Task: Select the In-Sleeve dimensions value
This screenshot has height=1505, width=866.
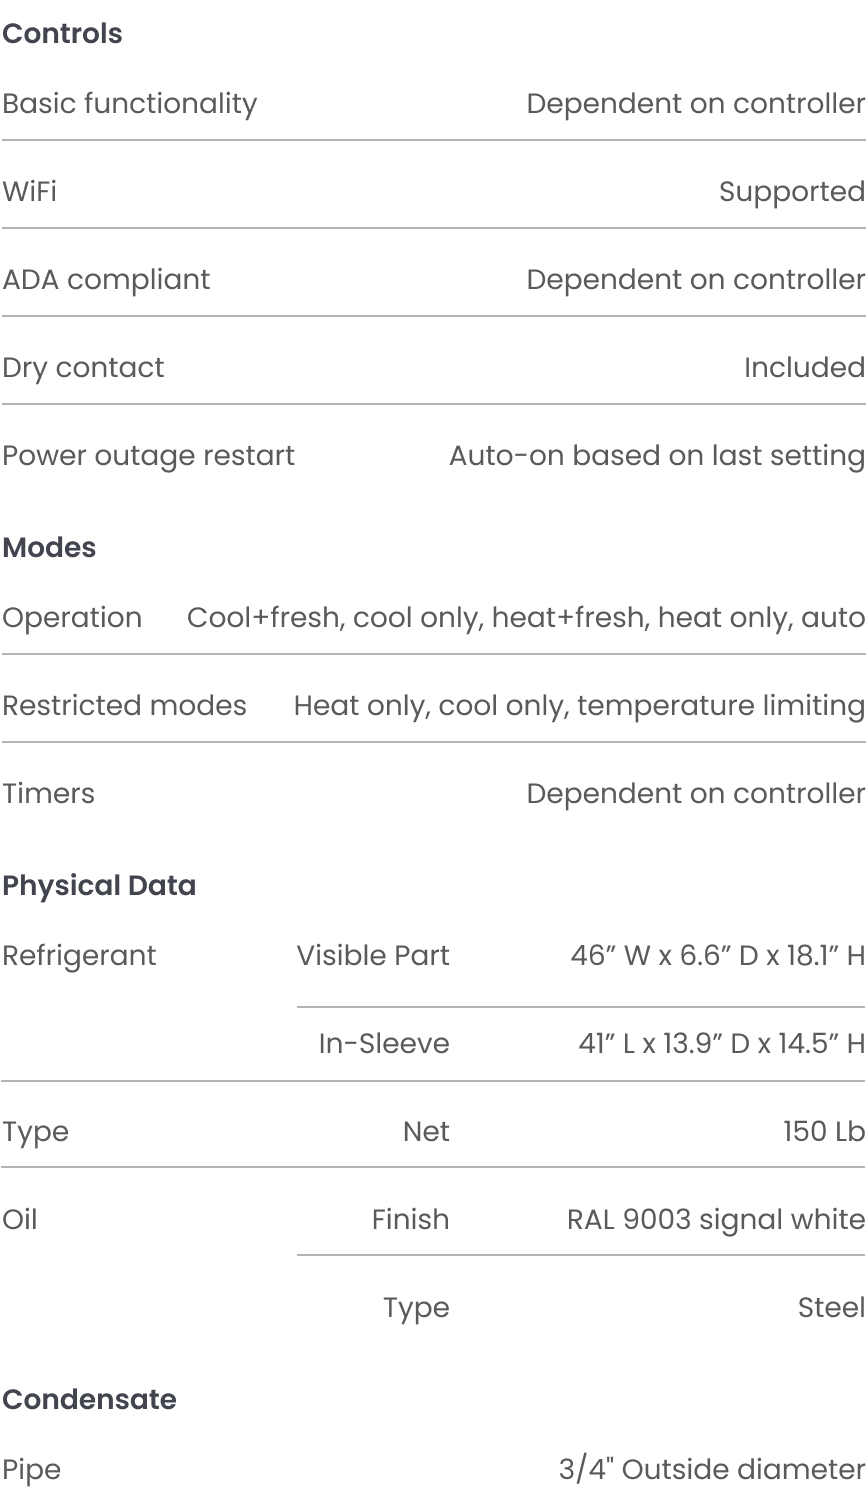Action: click(x=722, y=1044)
